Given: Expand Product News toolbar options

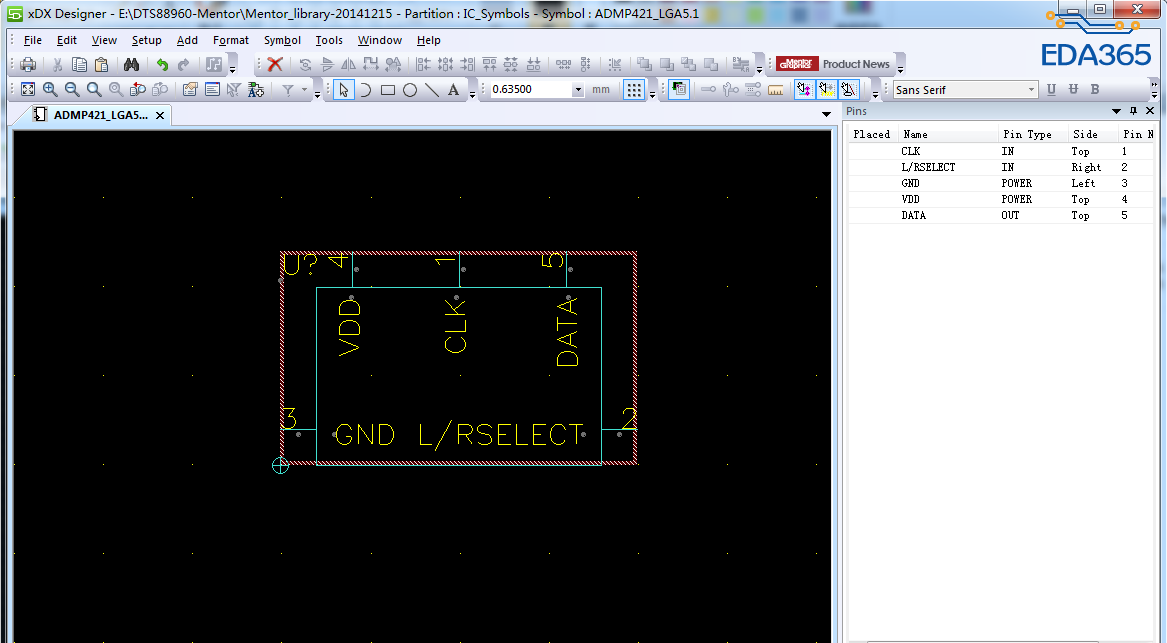Looking at the screenshot, I should [x=900, y=68].
